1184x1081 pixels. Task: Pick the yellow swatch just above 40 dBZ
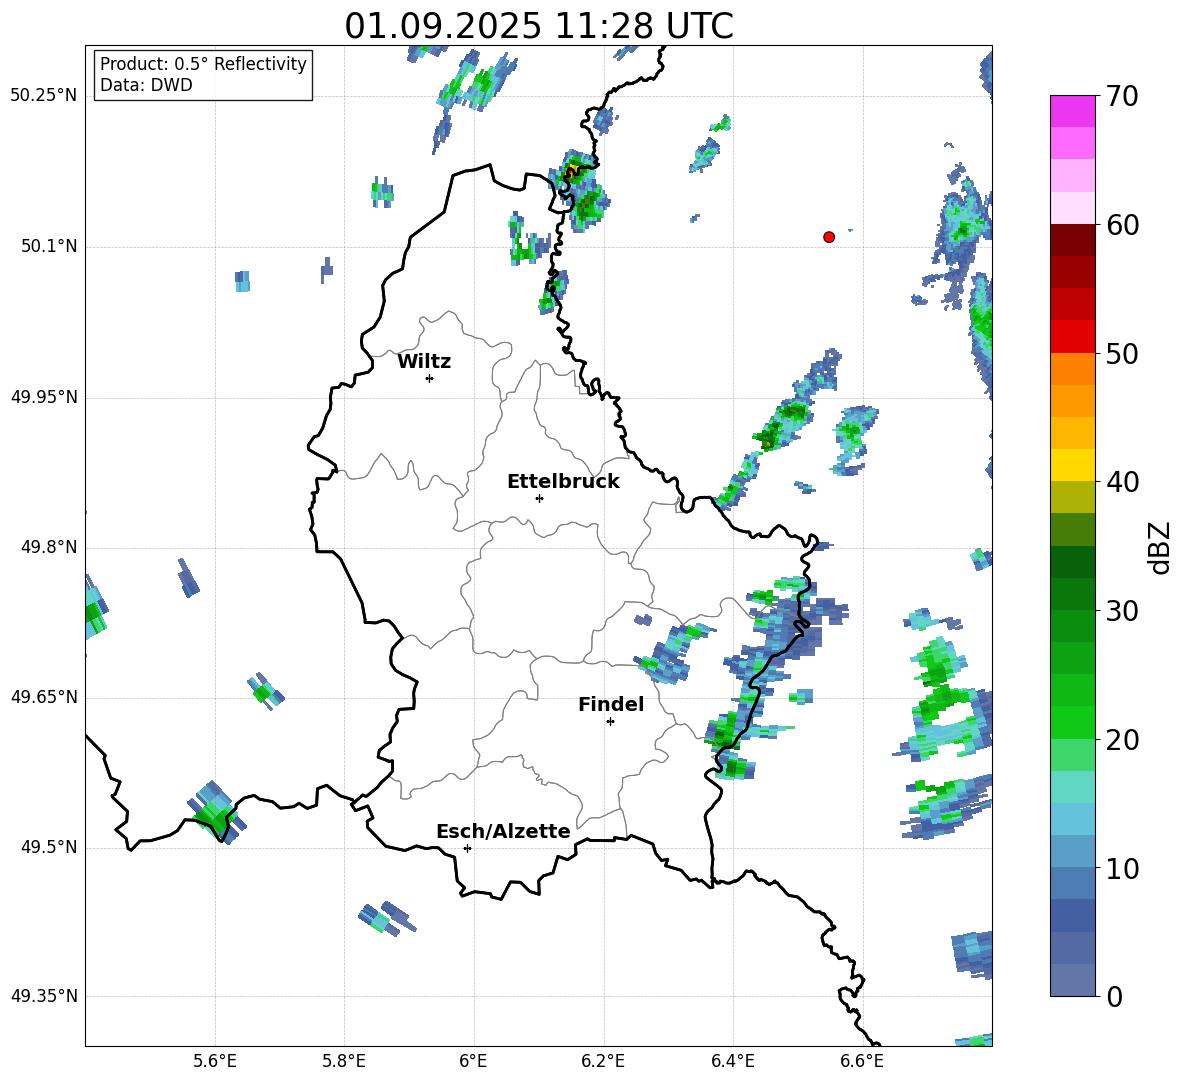coord(1073,465)
